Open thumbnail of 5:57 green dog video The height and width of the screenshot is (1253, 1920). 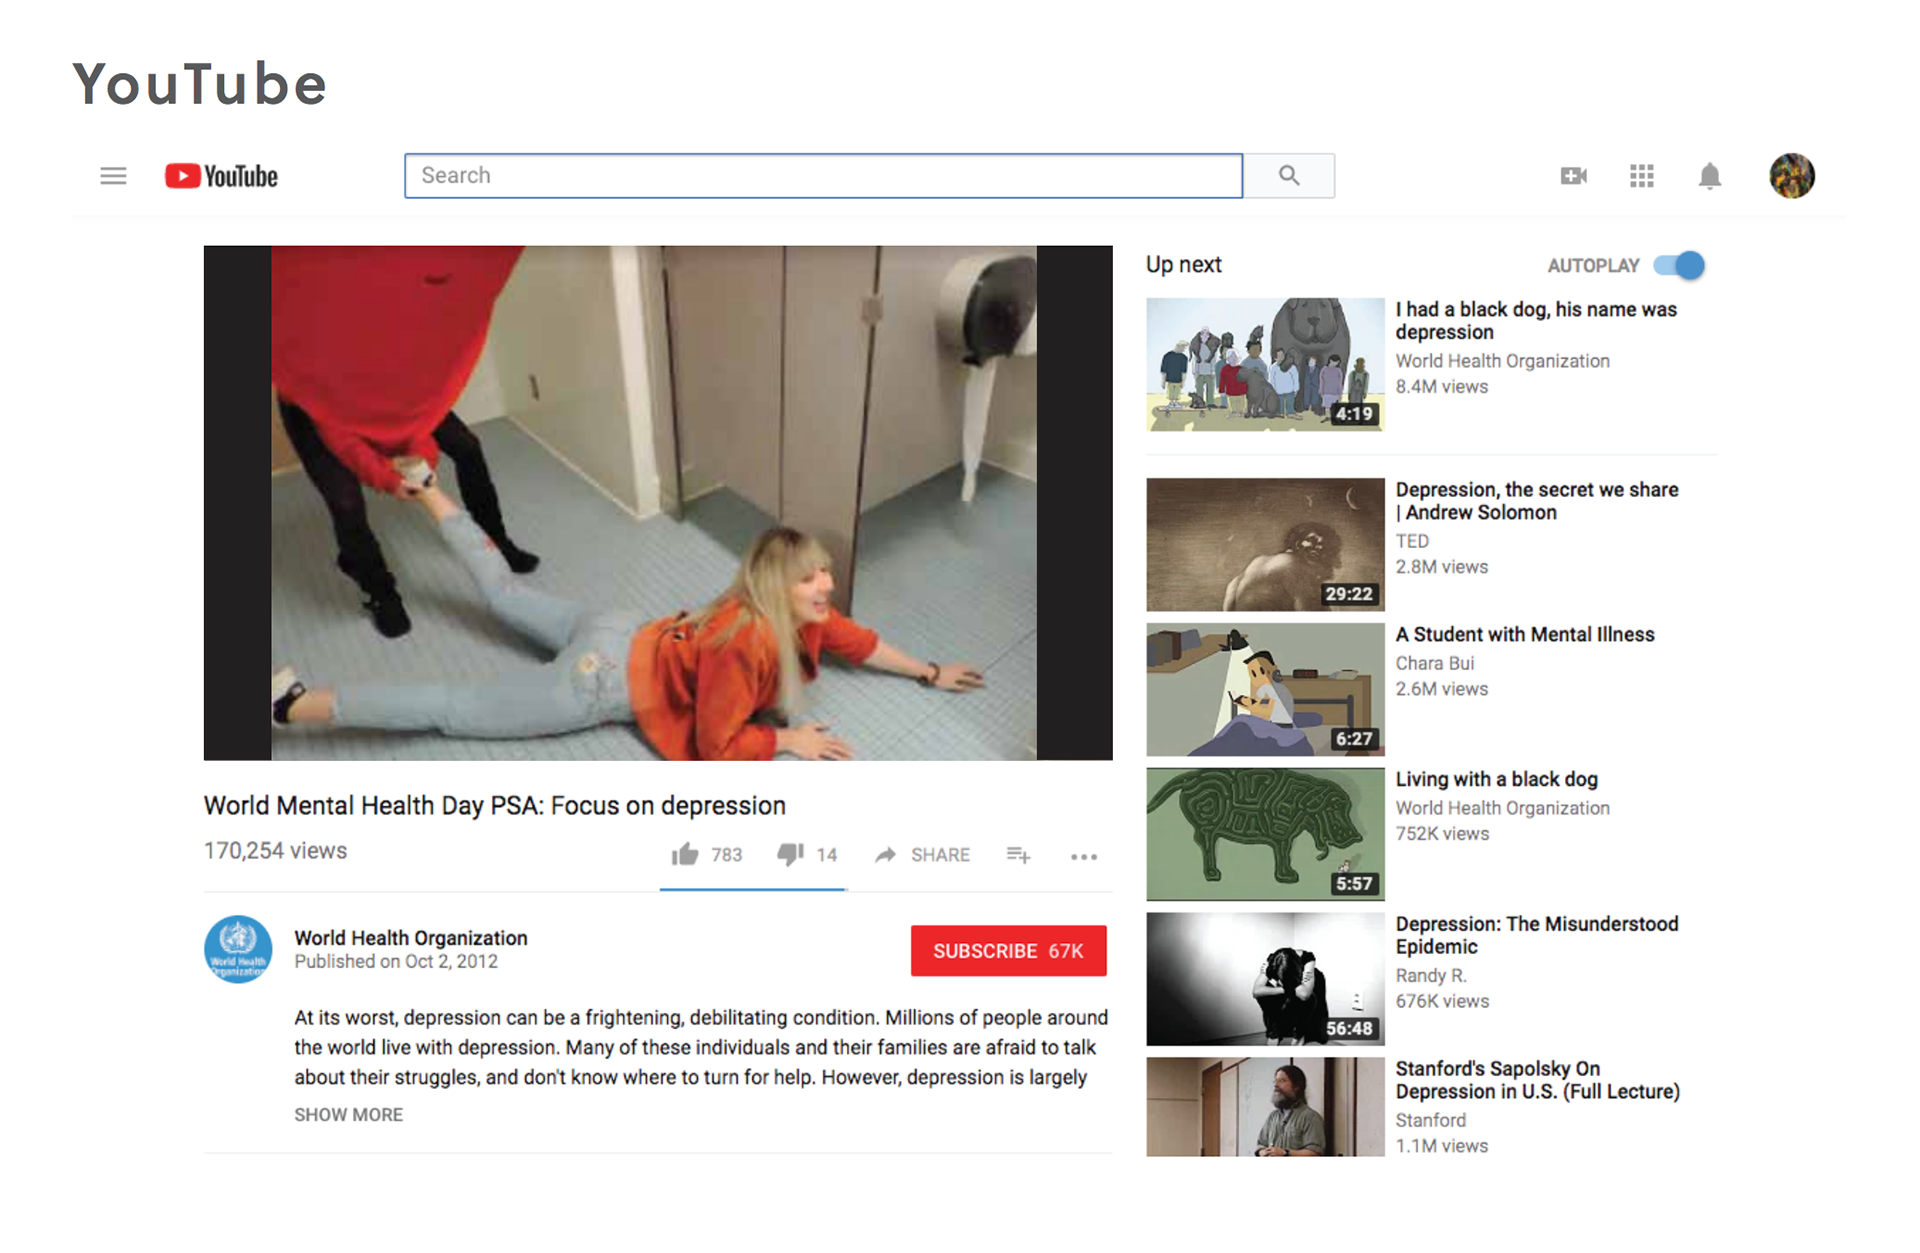coord(1265,834)
